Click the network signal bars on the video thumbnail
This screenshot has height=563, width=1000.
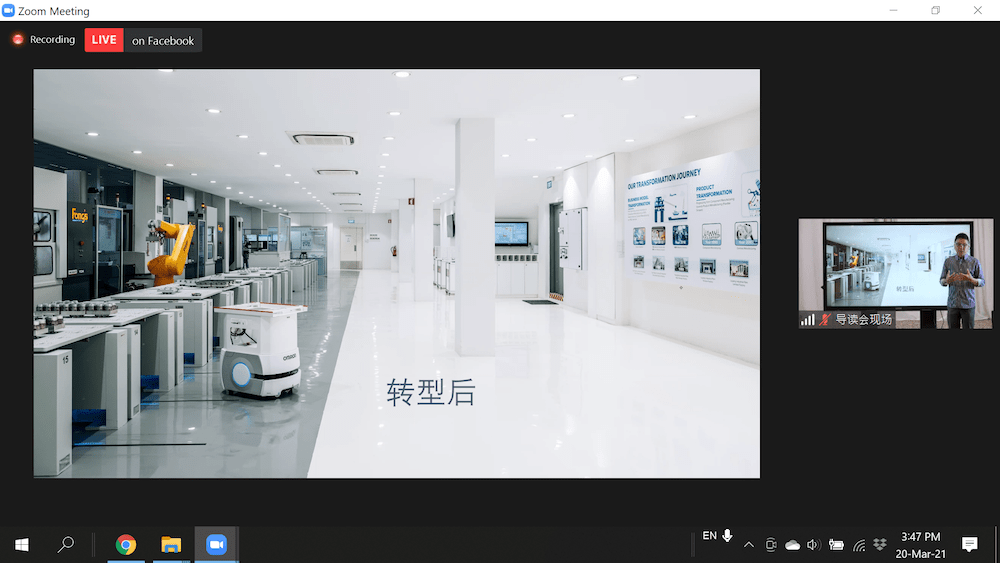[x=807, y=320]
